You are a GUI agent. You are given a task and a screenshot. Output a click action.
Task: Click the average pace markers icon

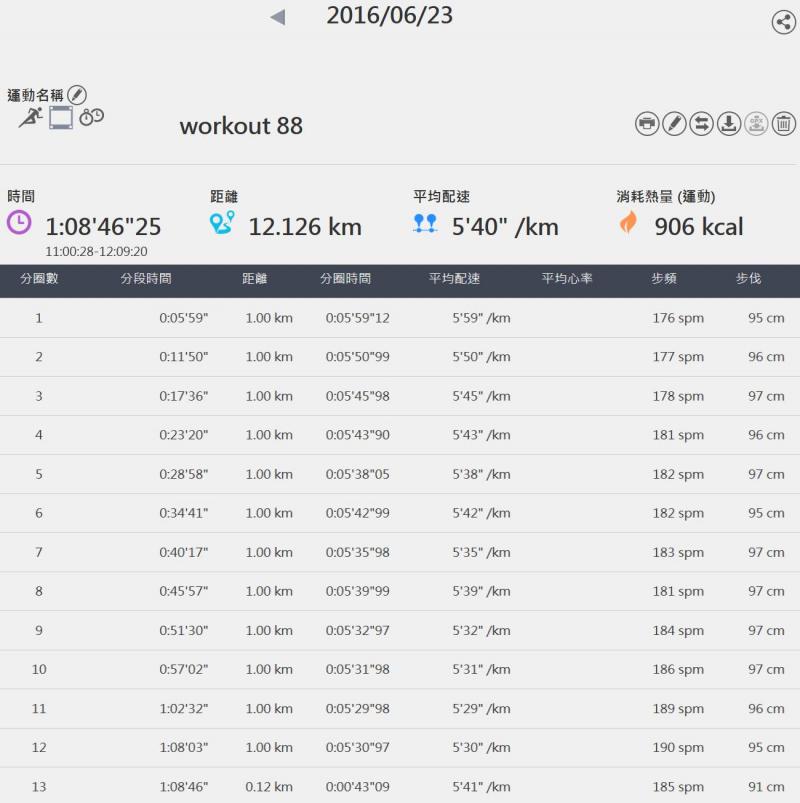pos(425,223)
